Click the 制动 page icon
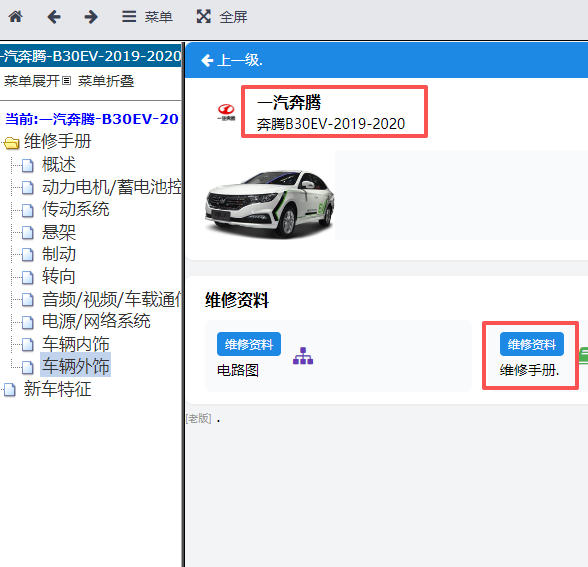 click(x=27, y=255)
